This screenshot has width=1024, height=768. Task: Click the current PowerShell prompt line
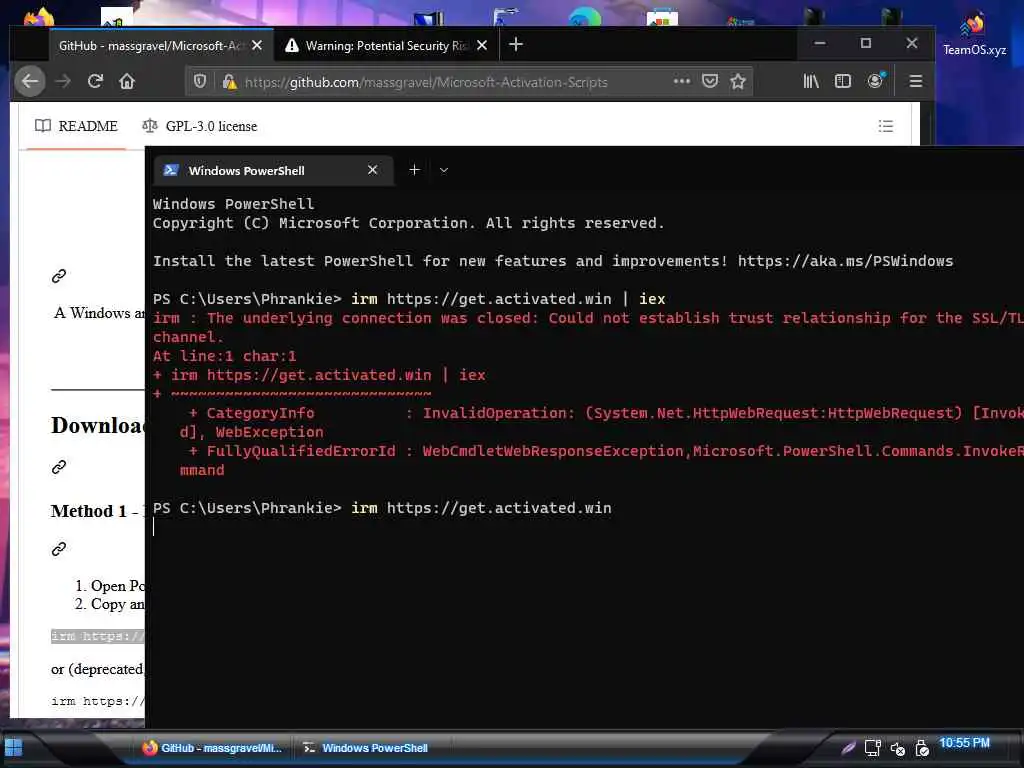tap(382, 508)
